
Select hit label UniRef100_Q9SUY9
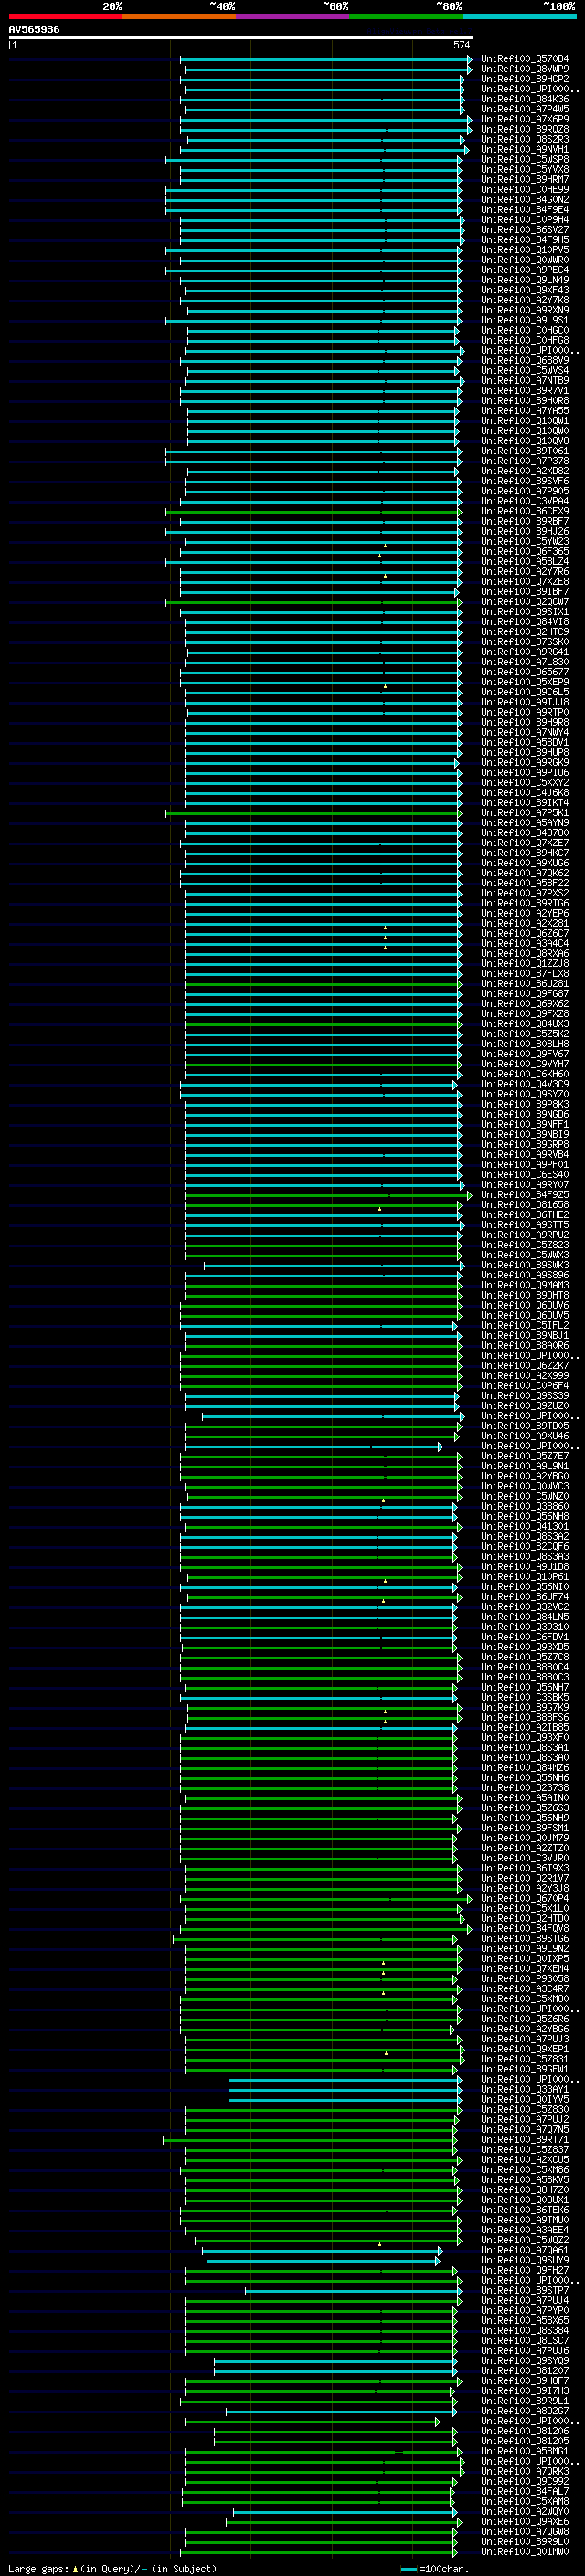coord(525,2260)
